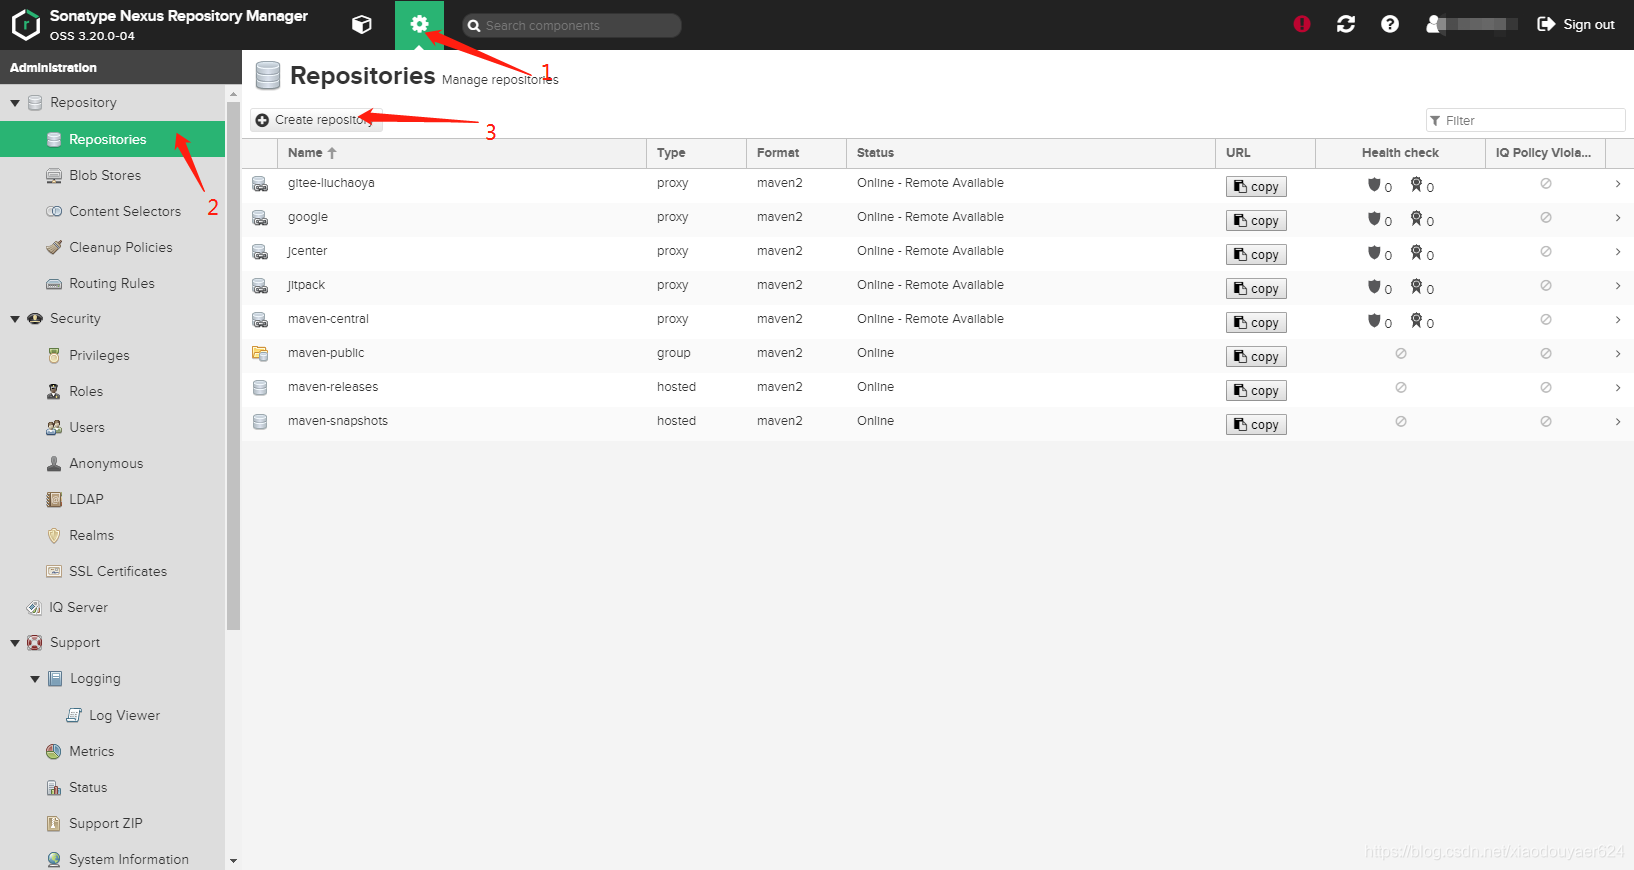Select the maven-central repository name
This screenshot has height=870, width=1634.
(x=328, y=319)
